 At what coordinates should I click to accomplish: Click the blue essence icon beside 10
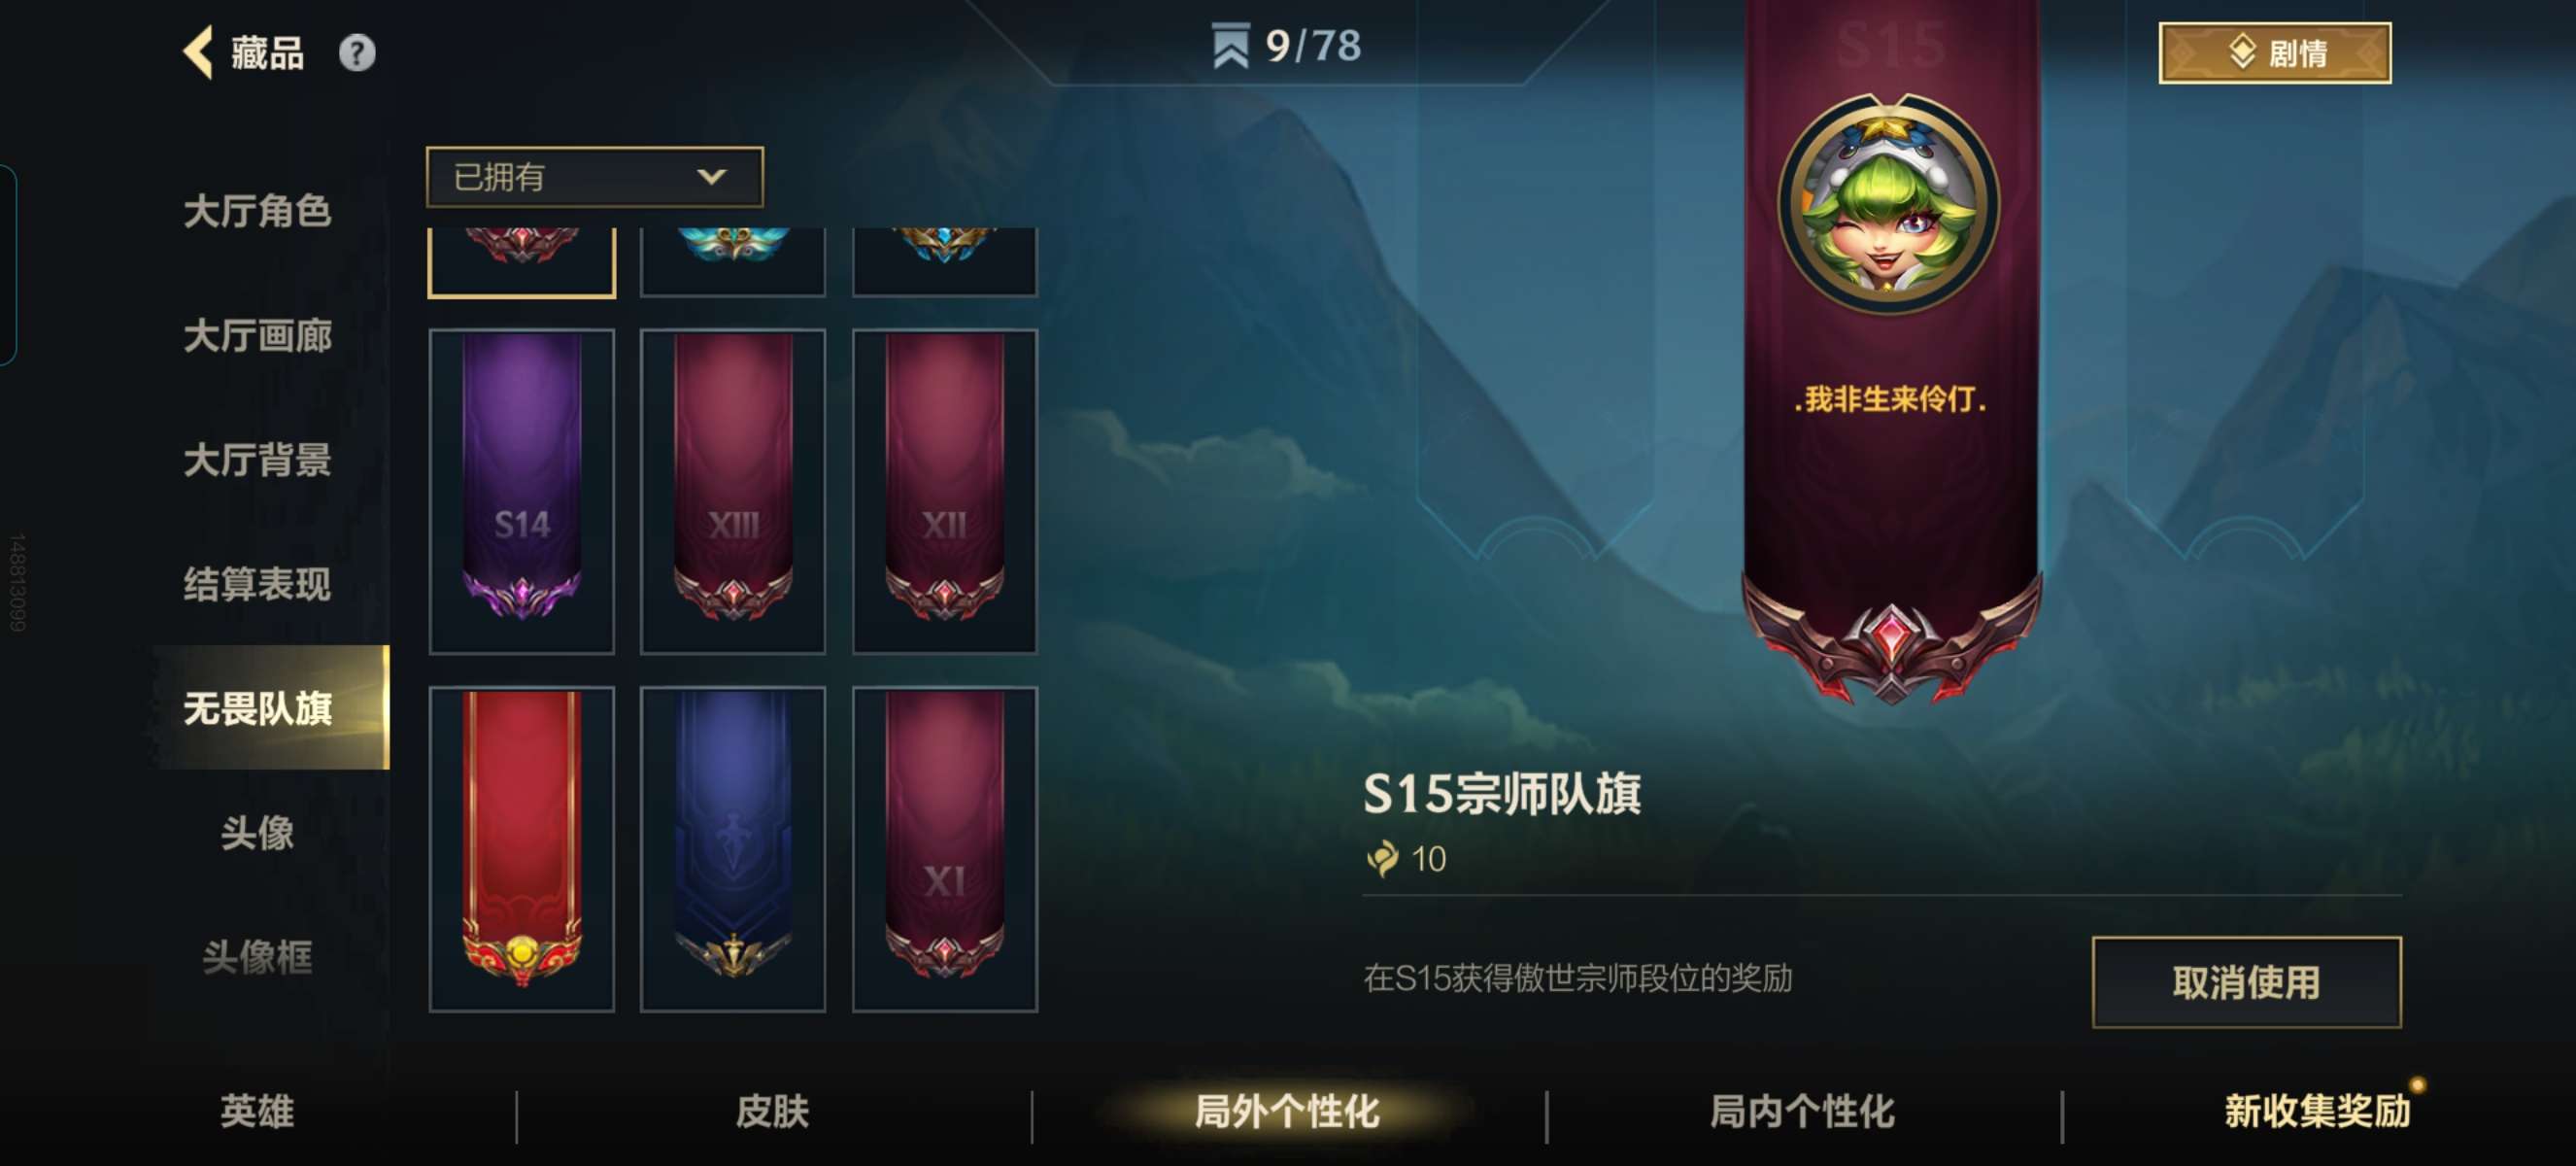coord(1383,858)
